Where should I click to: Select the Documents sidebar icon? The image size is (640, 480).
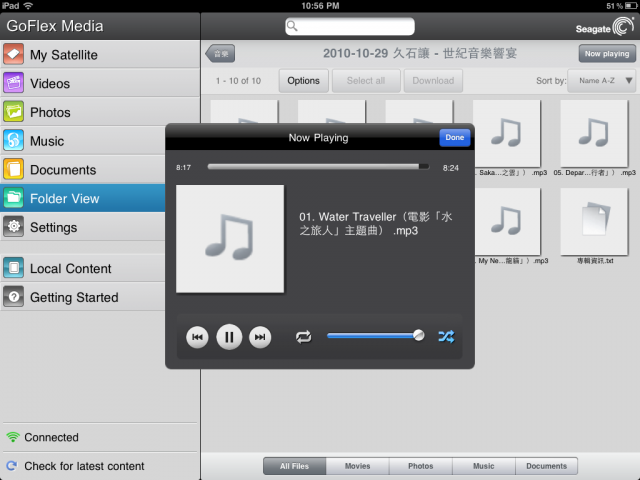13,169
